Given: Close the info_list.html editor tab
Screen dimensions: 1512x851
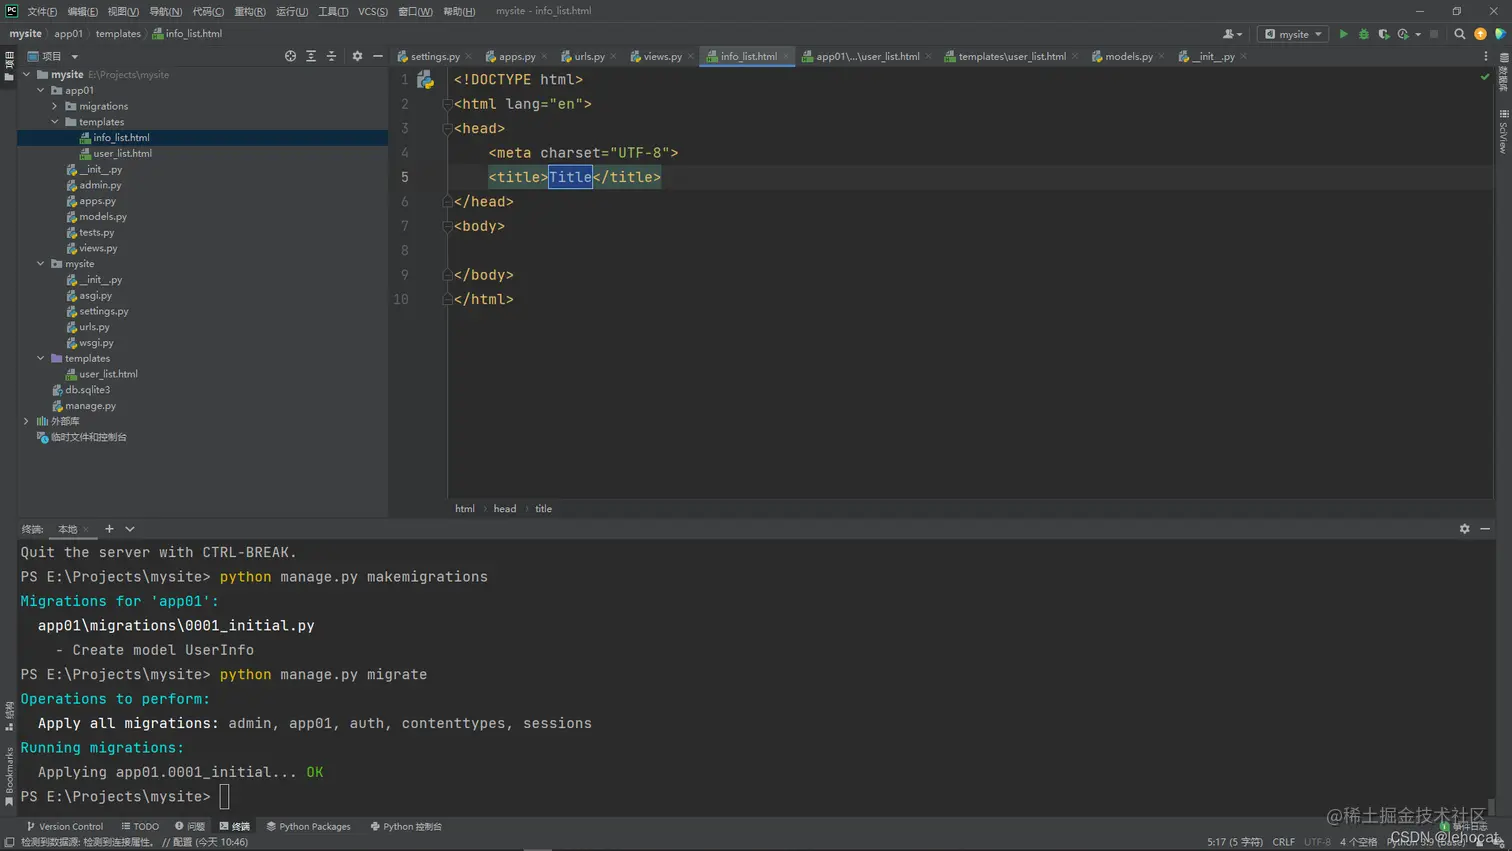Looking at the screenshot, I should [x=786, y=57].
